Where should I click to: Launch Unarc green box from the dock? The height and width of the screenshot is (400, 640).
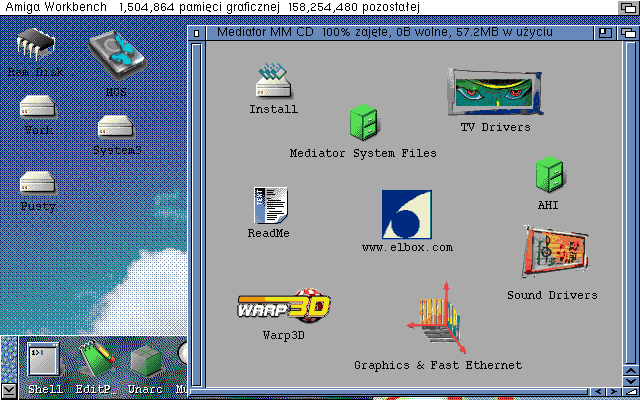146,361
